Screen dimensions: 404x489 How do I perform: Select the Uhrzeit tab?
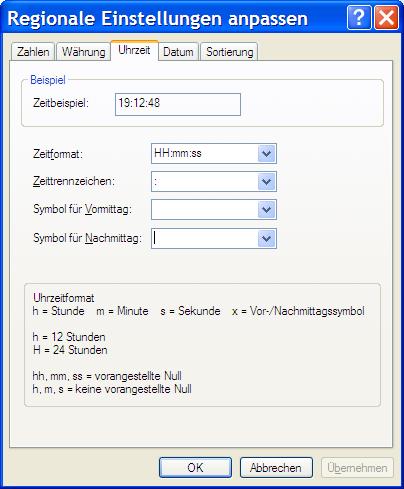tap(134, 51)
